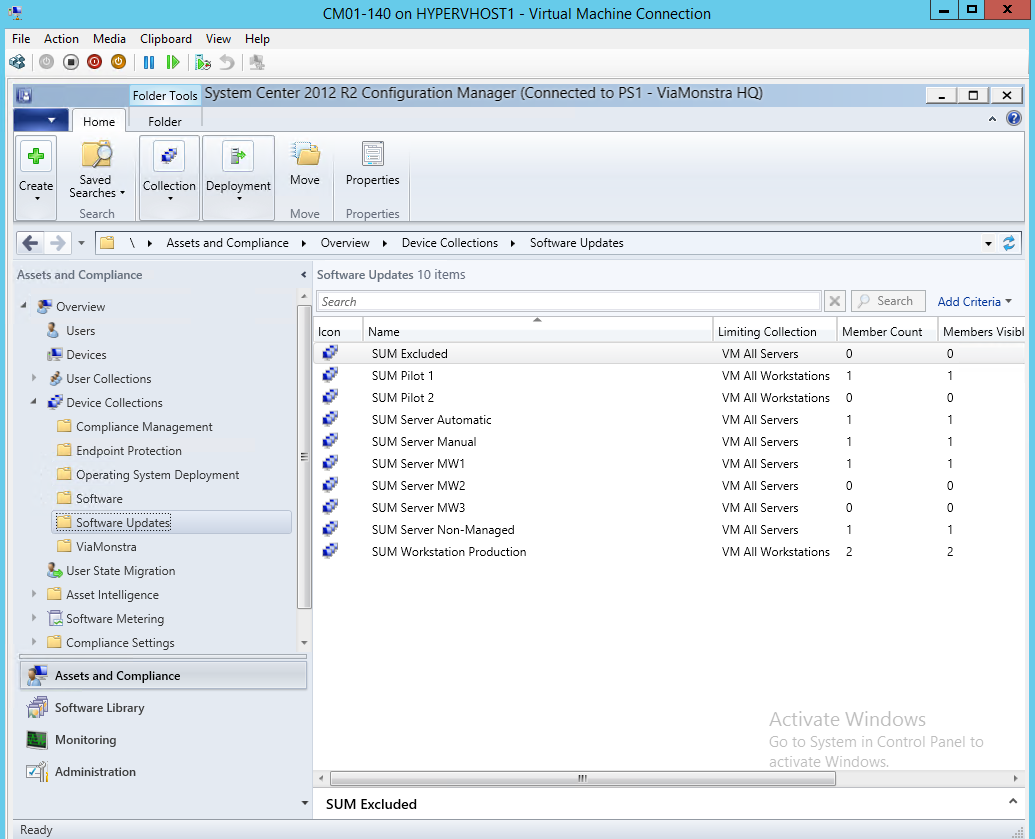Click the refresh icon beside breadcrumb bar

tap(1009, 243)
